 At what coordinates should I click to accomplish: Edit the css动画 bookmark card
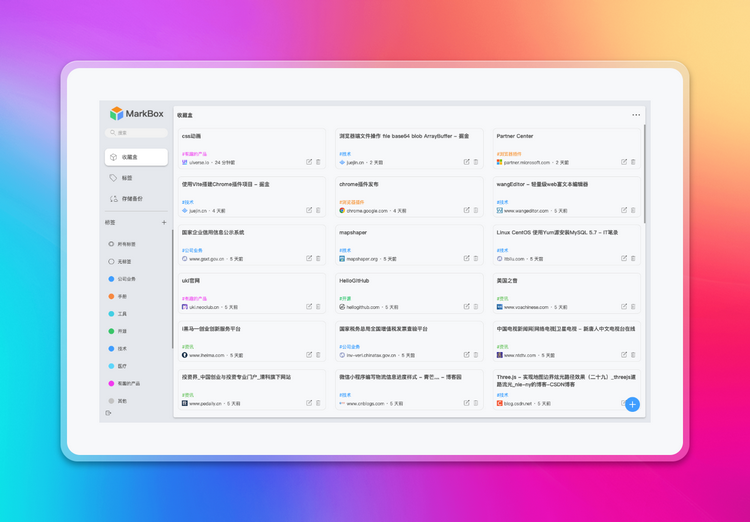tap(309, 162)
